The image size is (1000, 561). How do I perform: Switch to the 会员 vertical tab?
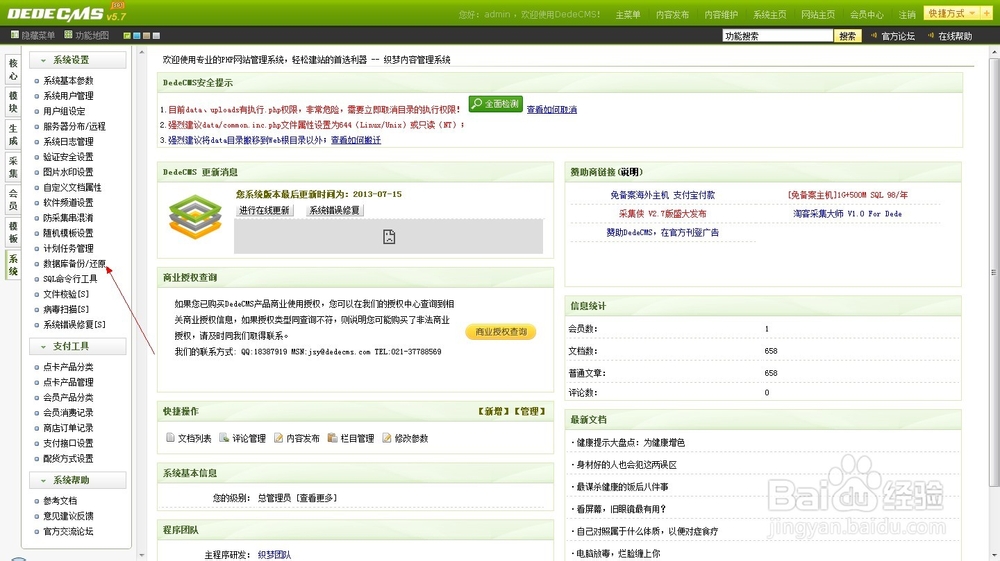coord(13,200)
